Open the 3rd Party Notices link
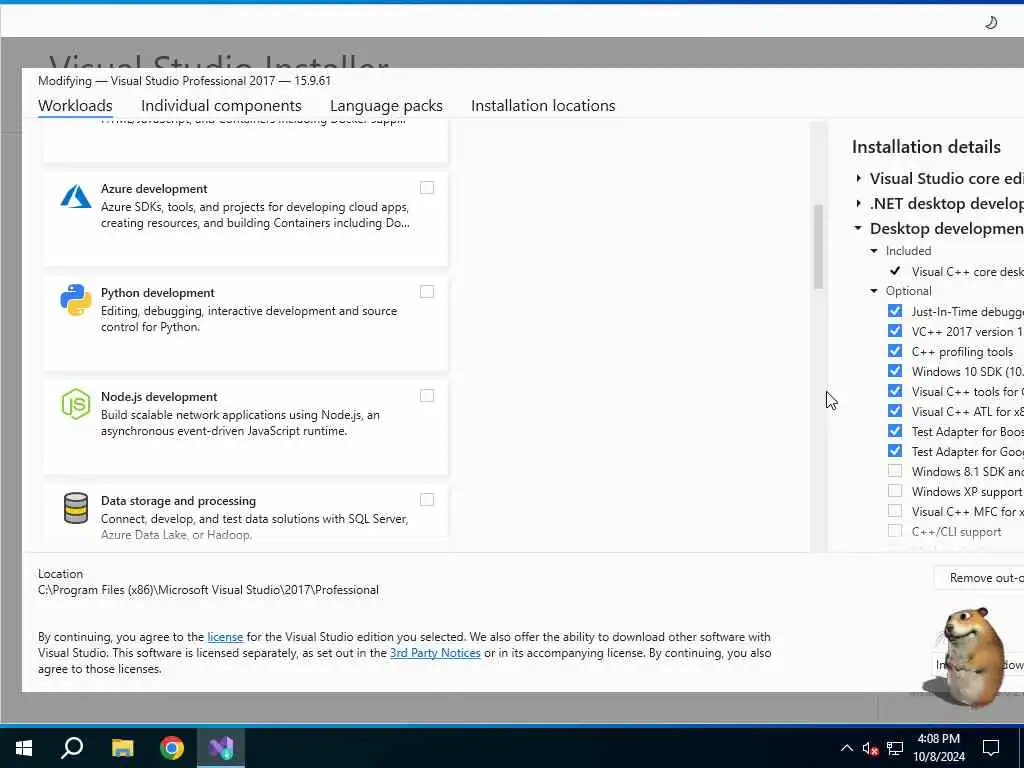The image size is (1024, 768). coord(435,653)
